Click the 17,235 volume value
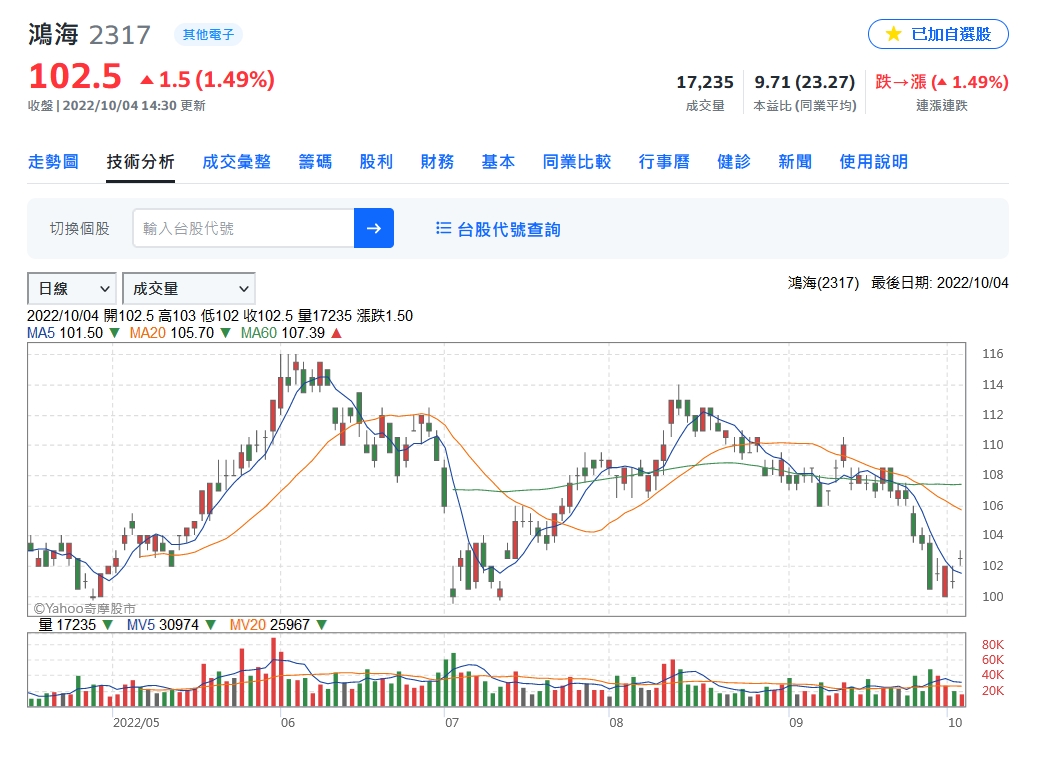This screenshot has width=1040, height=761. [705, 82]
